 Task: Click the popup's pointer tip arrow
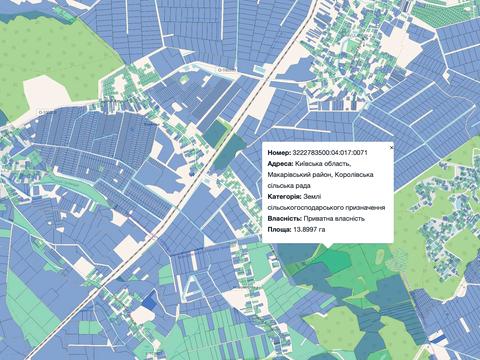[x=328, y=246]
